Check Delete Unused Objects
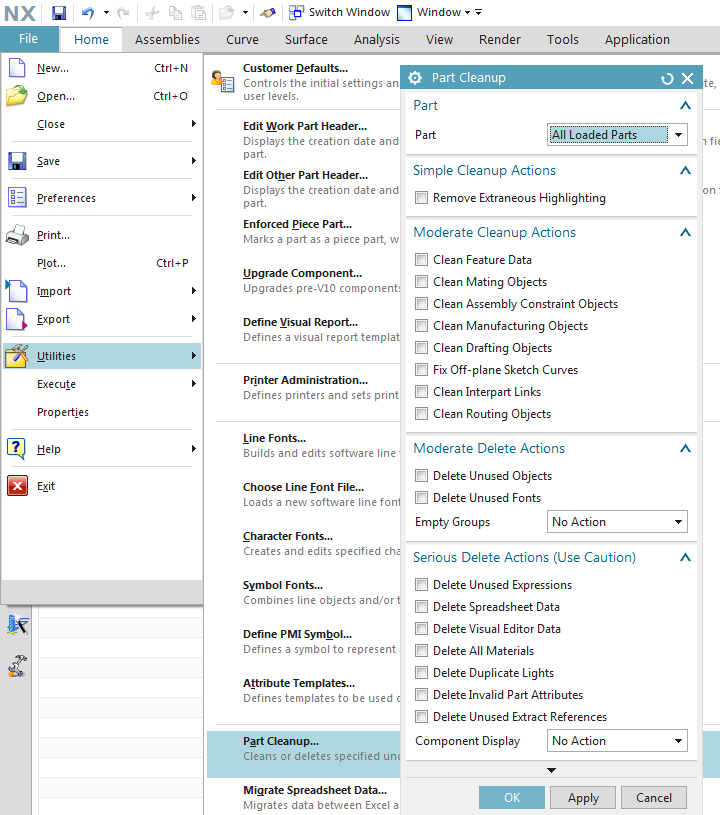 point(422,476)
